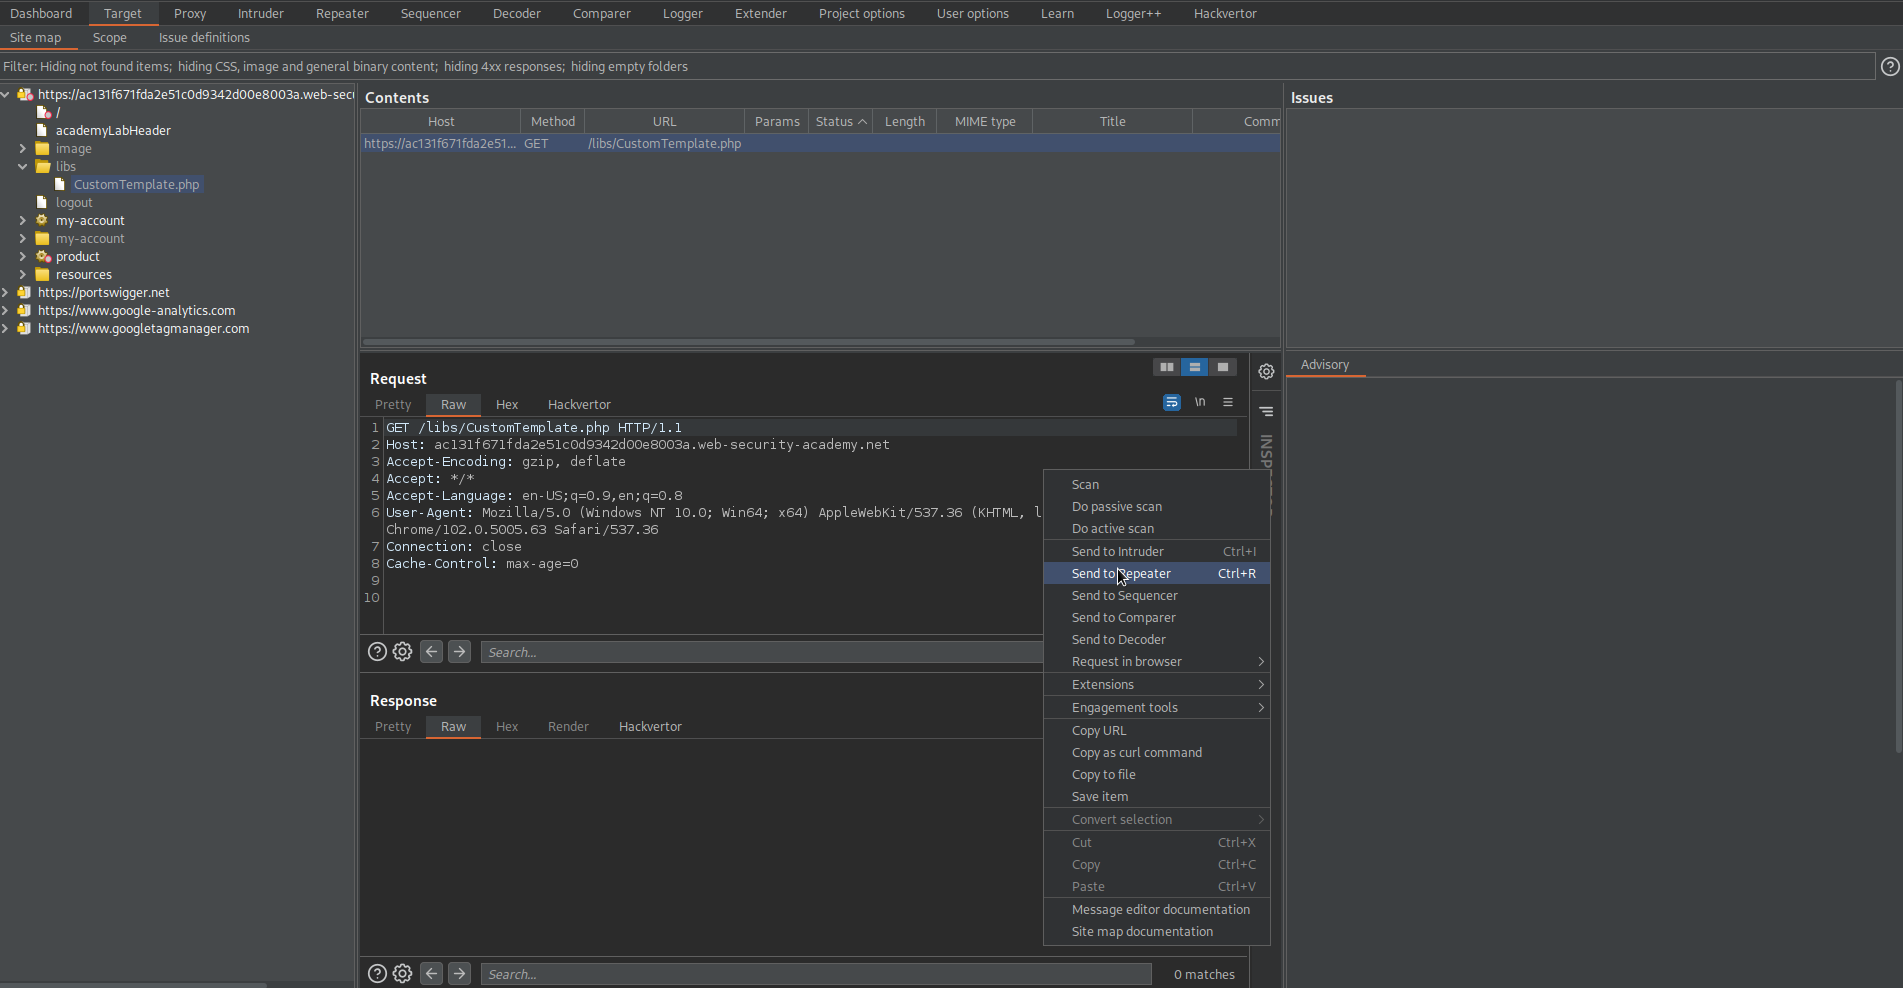1903x988 pixels.
Task: Open filter help question-mark icon
Action: (x=1890, y=66)
